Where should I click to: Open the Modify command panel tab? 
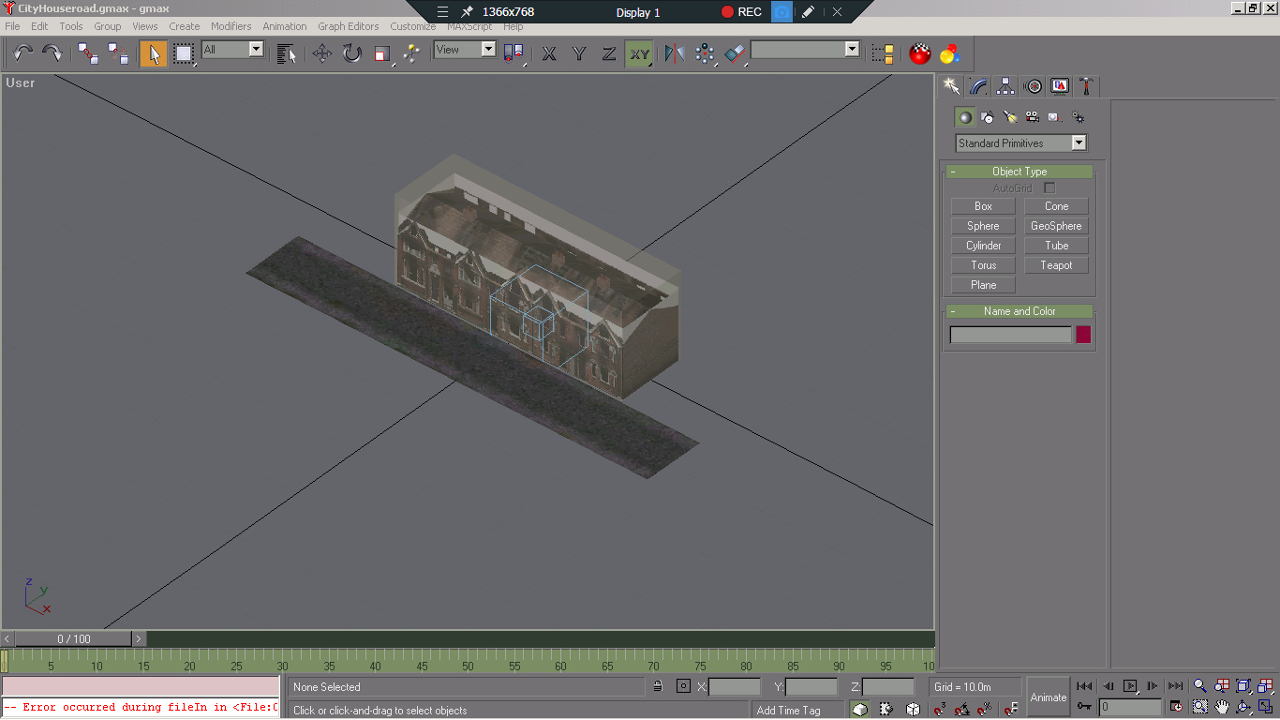[979, 86]
